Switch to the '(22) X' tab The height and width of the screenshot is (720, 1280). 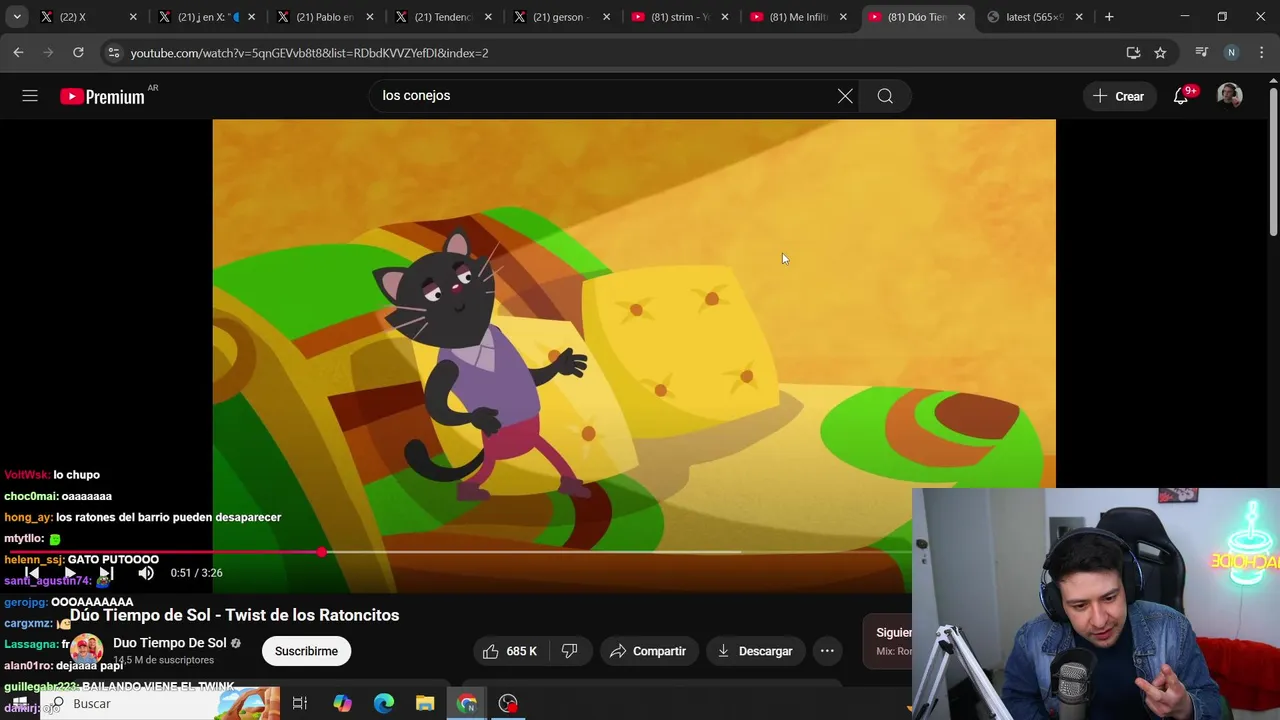pos(88,17)
